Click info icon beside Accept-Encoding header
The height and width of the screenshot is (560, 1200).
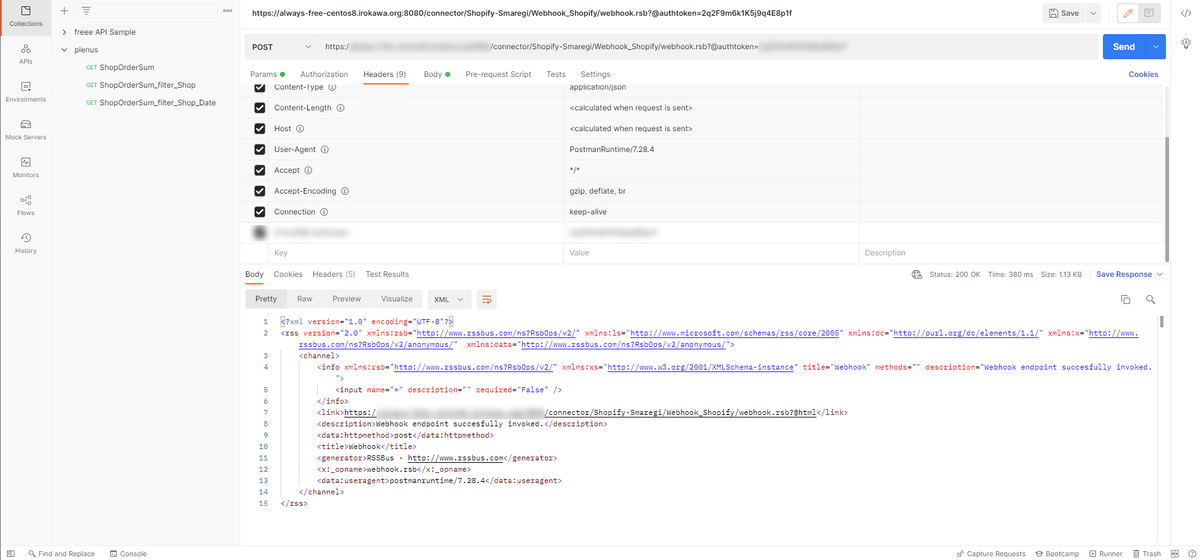pos(346,191)
